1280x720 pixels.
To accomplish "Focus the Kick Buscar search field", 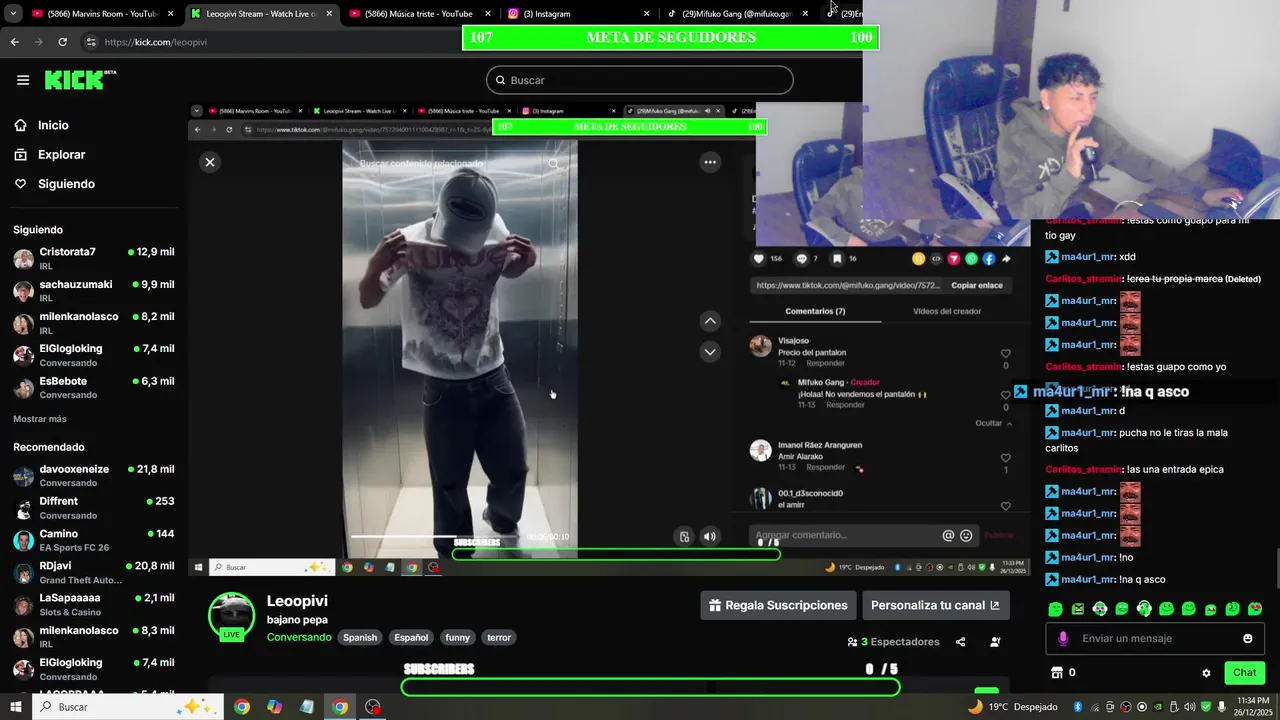I will tap(640, 80).
